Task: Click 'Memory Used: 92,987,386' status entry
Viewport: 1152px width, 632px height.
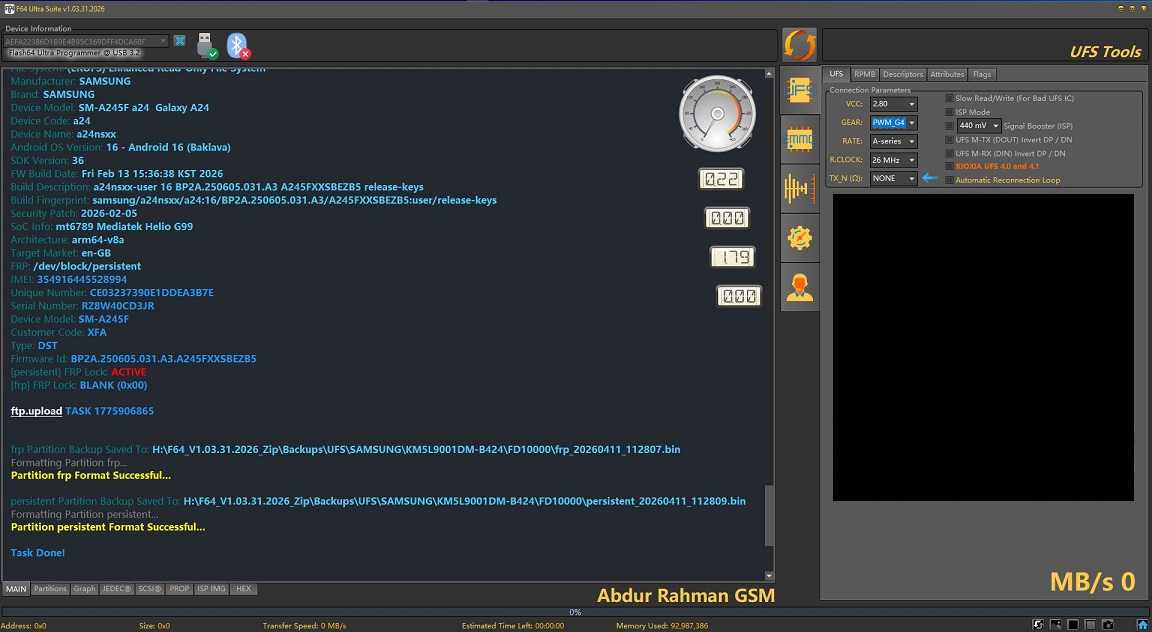Action: pos(662,626)
